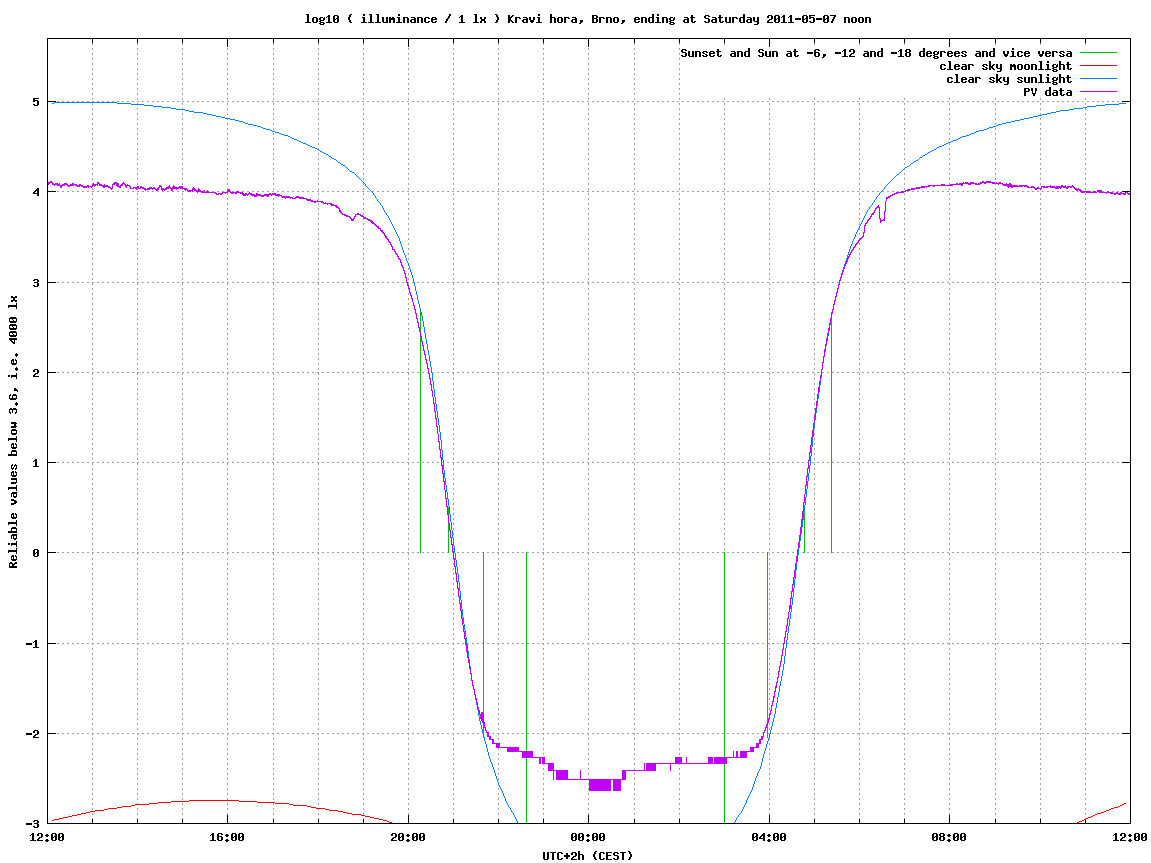Click the blue sunlight legend line sample

click(x=1098, y=79)
